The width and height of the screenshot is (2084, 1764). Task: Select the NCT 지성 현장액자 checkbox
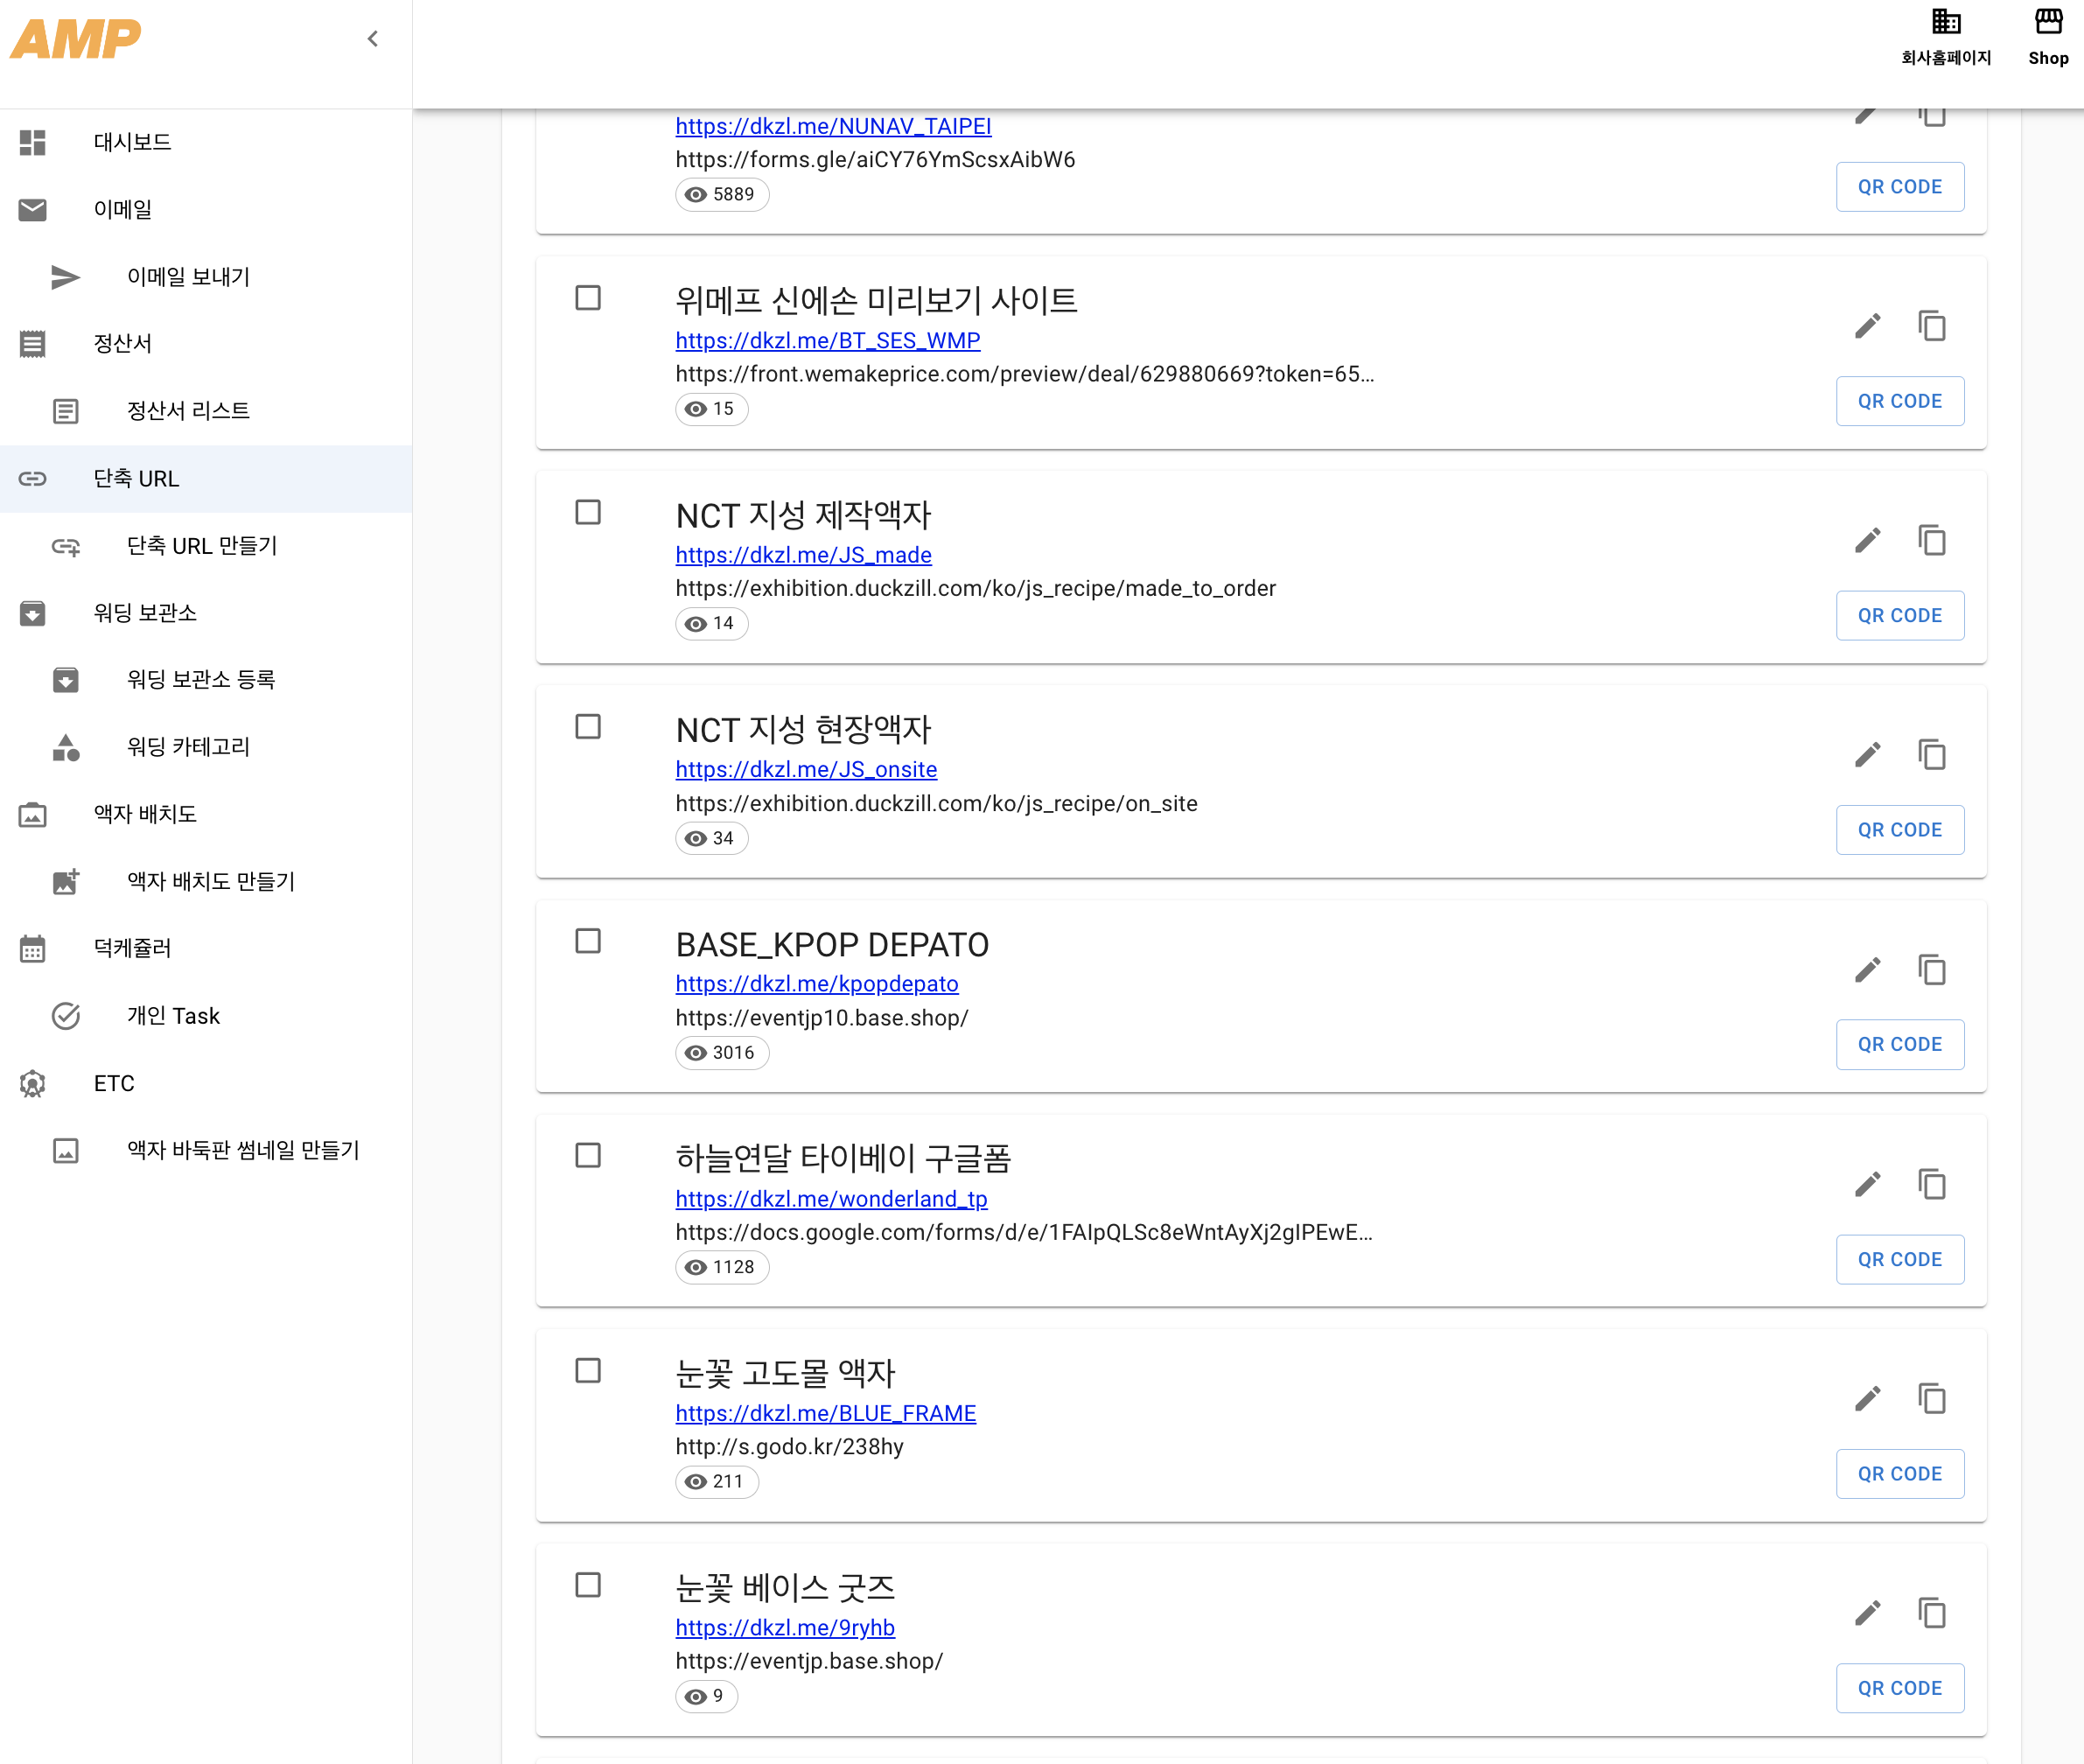tap(588, 727)
